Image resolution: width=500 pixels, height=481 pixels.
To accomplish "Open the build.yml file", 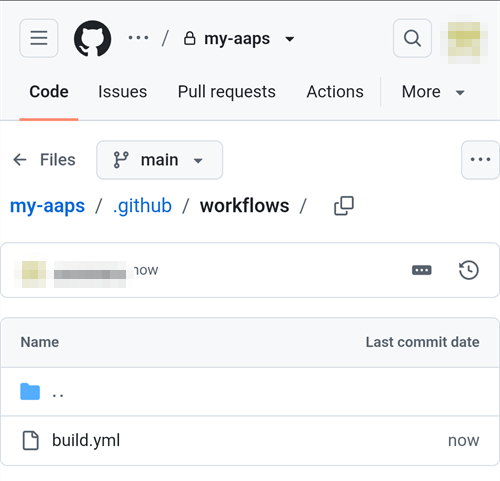I will [x=86, y=440].
